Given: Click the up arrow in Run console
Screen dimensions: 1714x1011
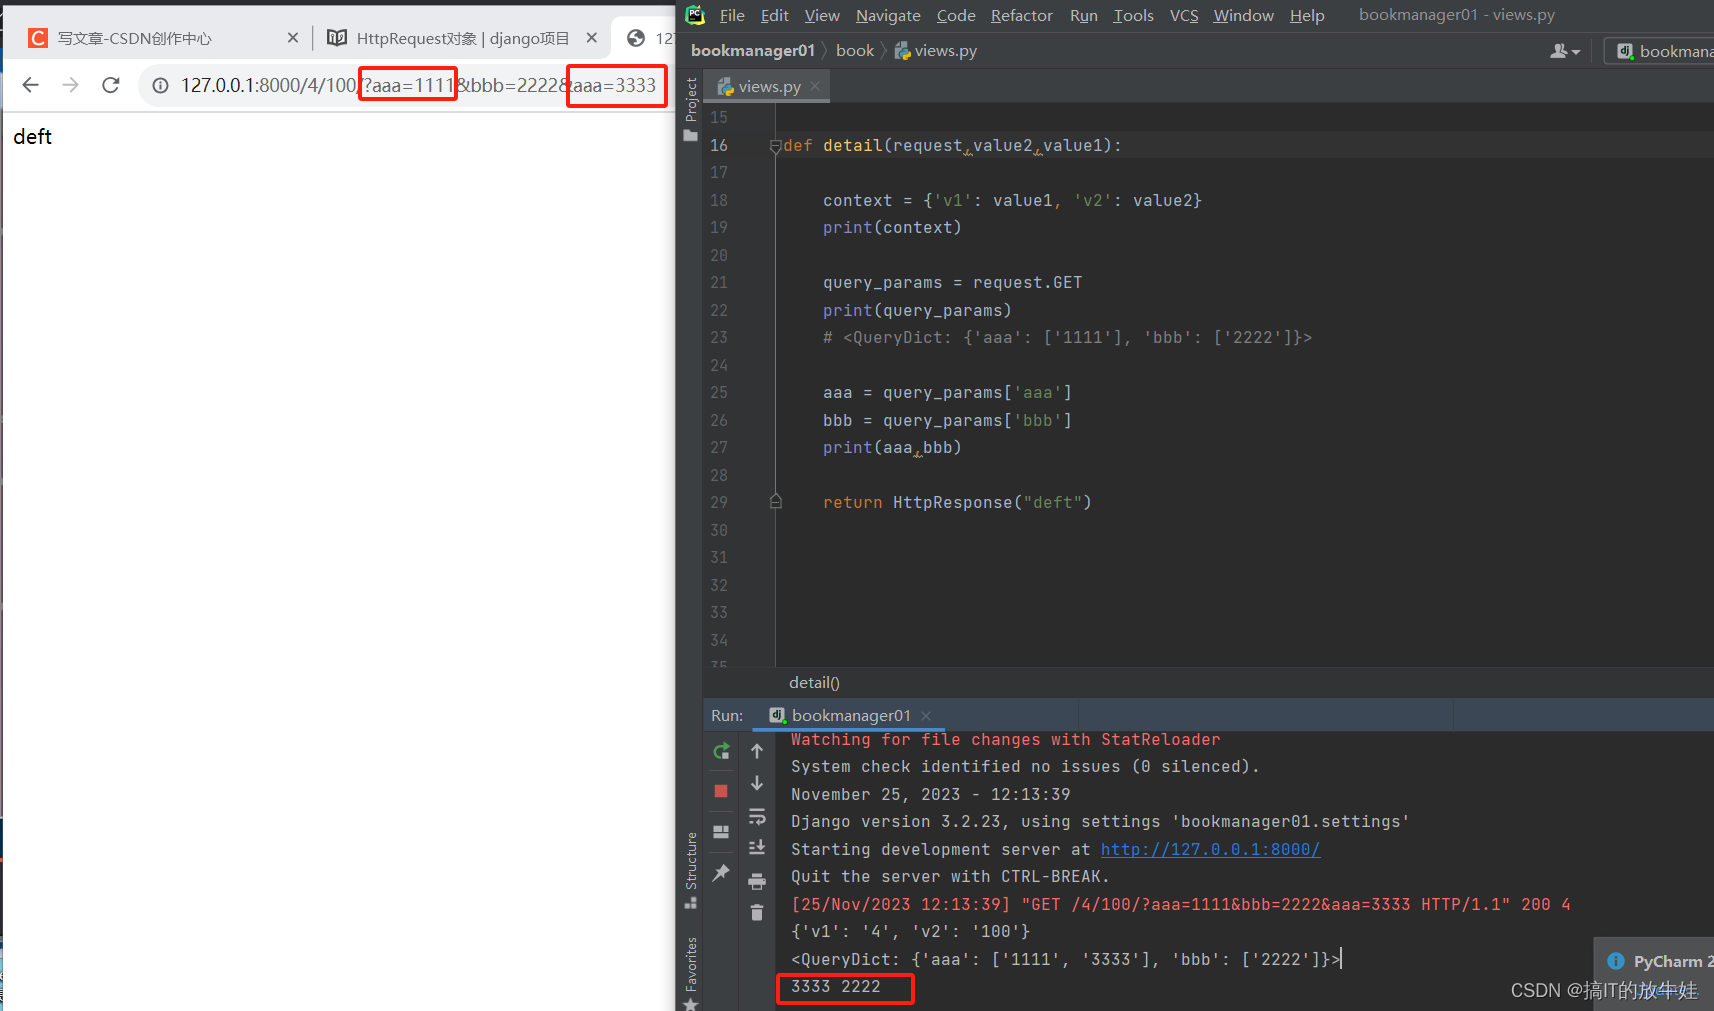Looking at the screenshot, I should pyautogui.click(x=757, y=751).
